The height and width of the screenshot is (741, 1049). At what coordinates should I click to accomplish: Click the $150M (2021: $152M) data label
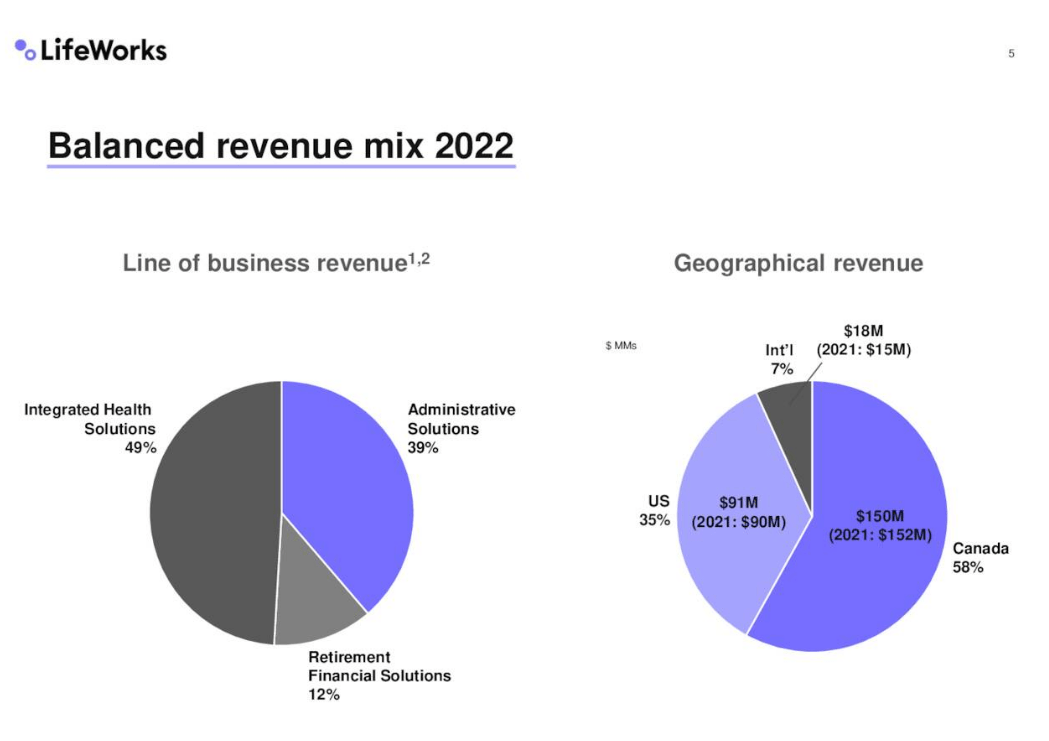[880, 526]
